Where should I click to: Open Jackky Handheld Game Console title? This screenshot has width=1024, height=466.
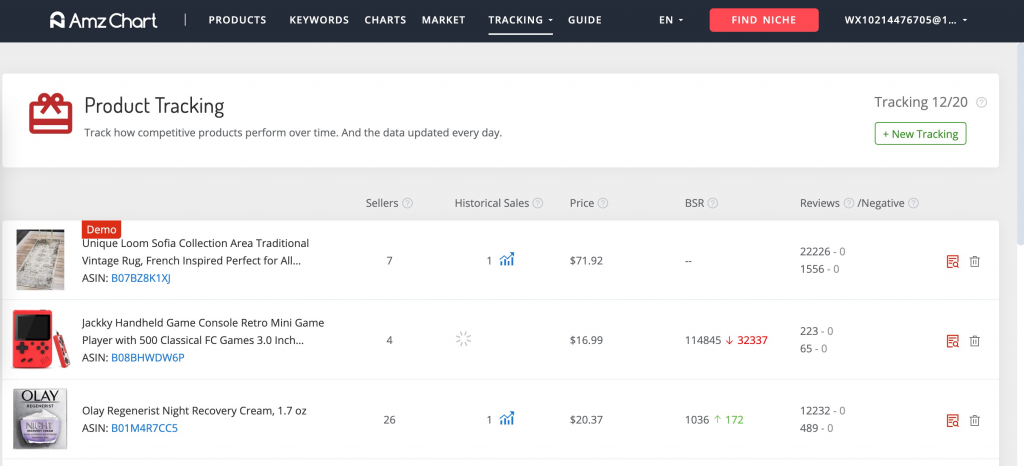202,332
